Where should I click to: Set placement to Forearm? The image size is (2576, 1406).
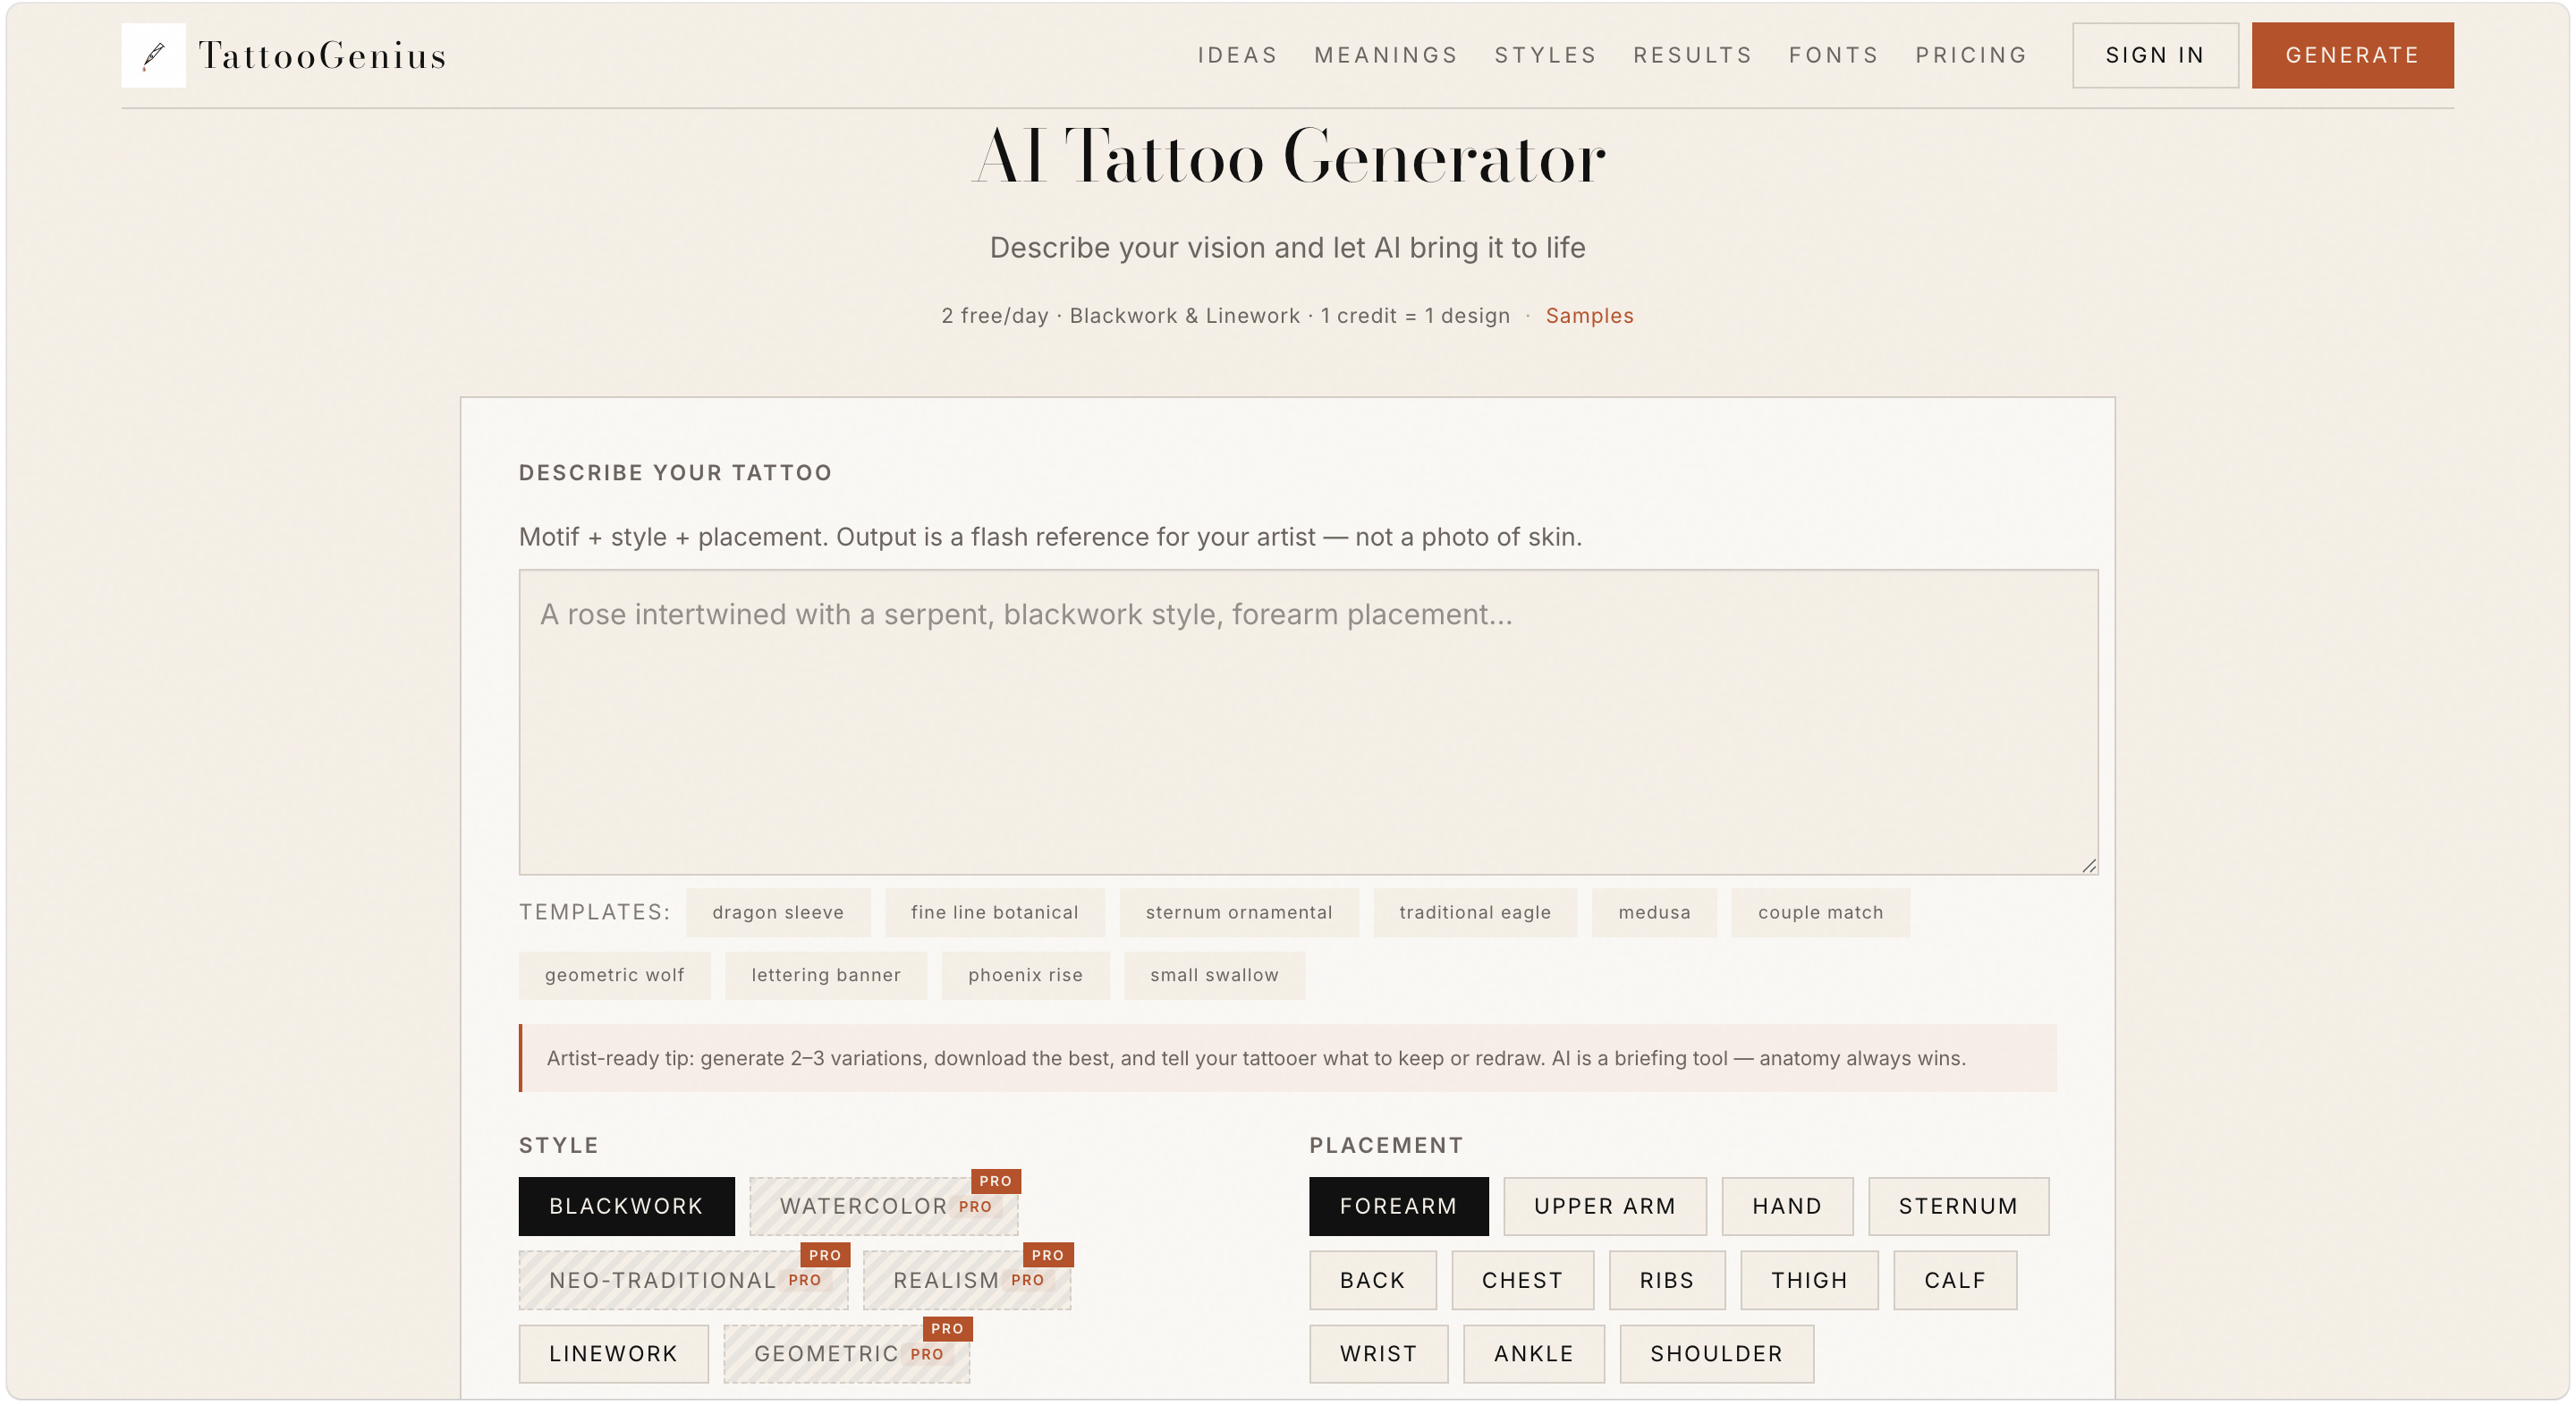tap(1398, 1206)
